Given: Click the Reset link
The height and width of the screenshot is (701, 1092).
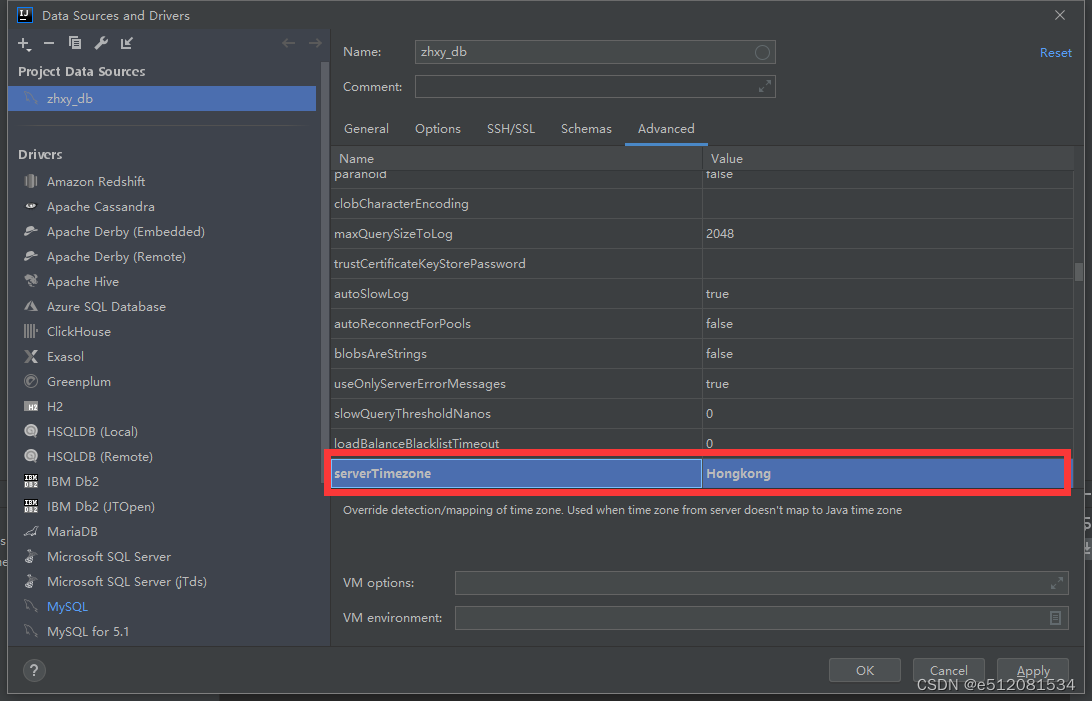Looking at the screenshot, I should [x=1056, y=52].
